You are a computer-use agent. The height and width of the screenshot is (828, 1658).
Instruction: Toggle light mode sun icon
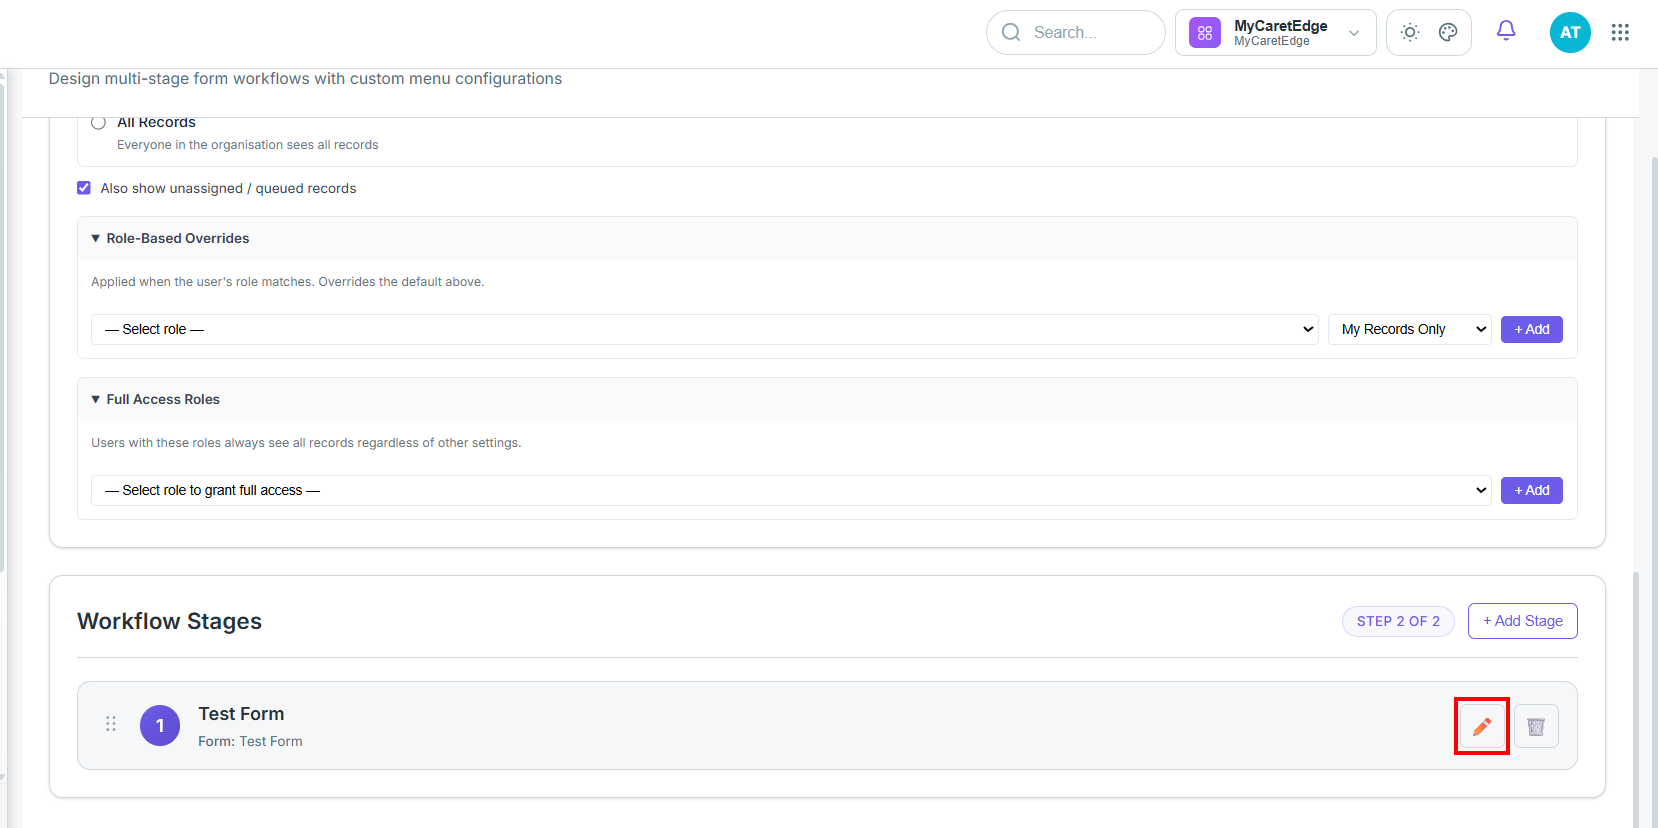pyautogui.click(x=1410, y=32)
